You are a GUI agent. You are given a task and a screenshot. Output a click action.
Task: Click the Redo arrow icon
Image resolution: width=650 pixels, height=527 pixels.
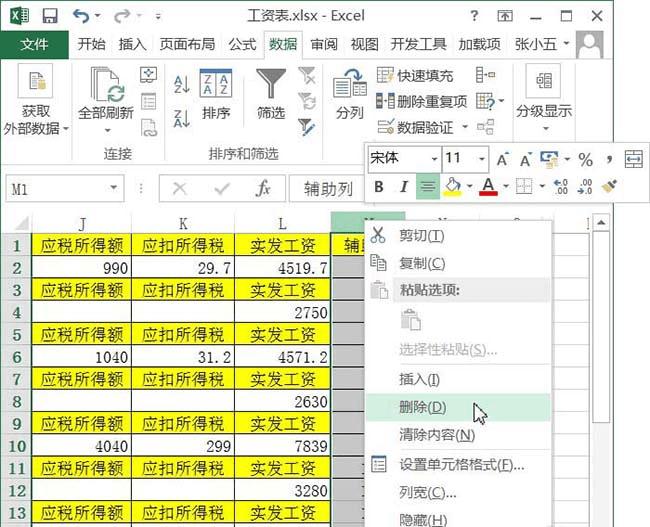point(122,16)
